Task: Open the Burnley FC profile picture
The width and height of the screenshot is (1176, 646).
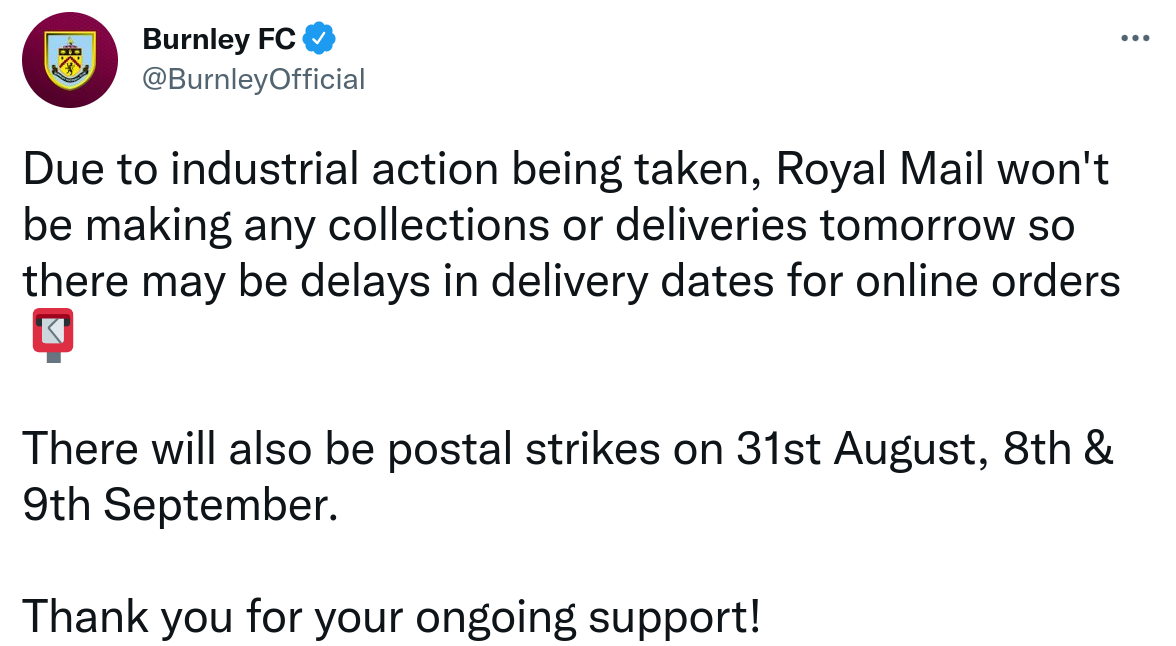Action: (69, 58)
